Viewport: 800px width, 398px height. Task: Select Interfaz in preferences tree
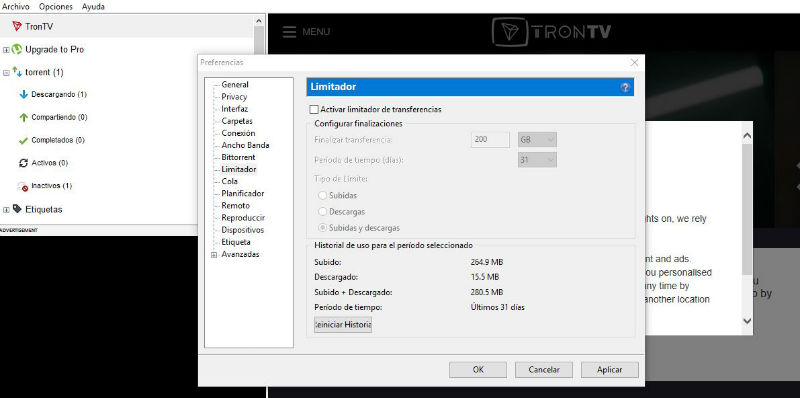click(x=234, y=109)
